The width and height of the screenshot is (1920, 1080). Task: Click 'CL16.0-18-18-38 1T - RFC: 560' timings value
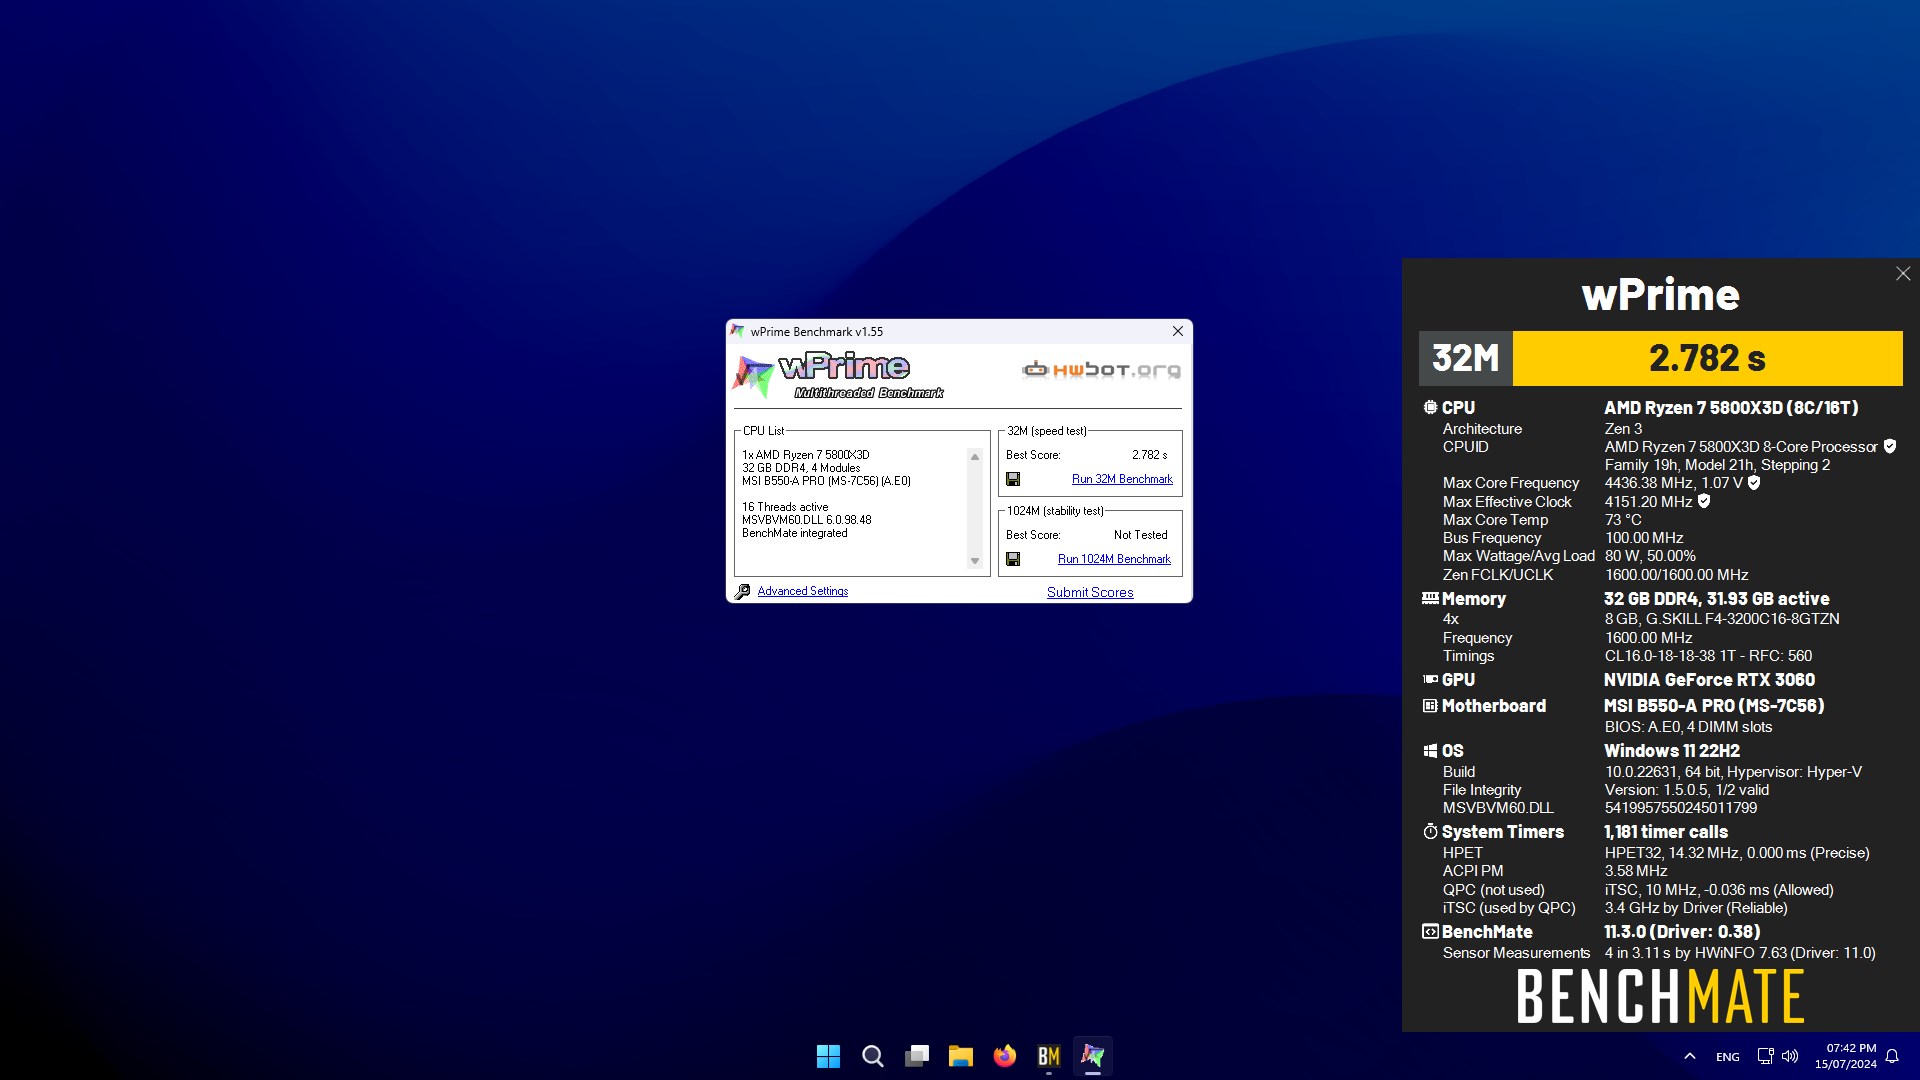coord(1708,656)
